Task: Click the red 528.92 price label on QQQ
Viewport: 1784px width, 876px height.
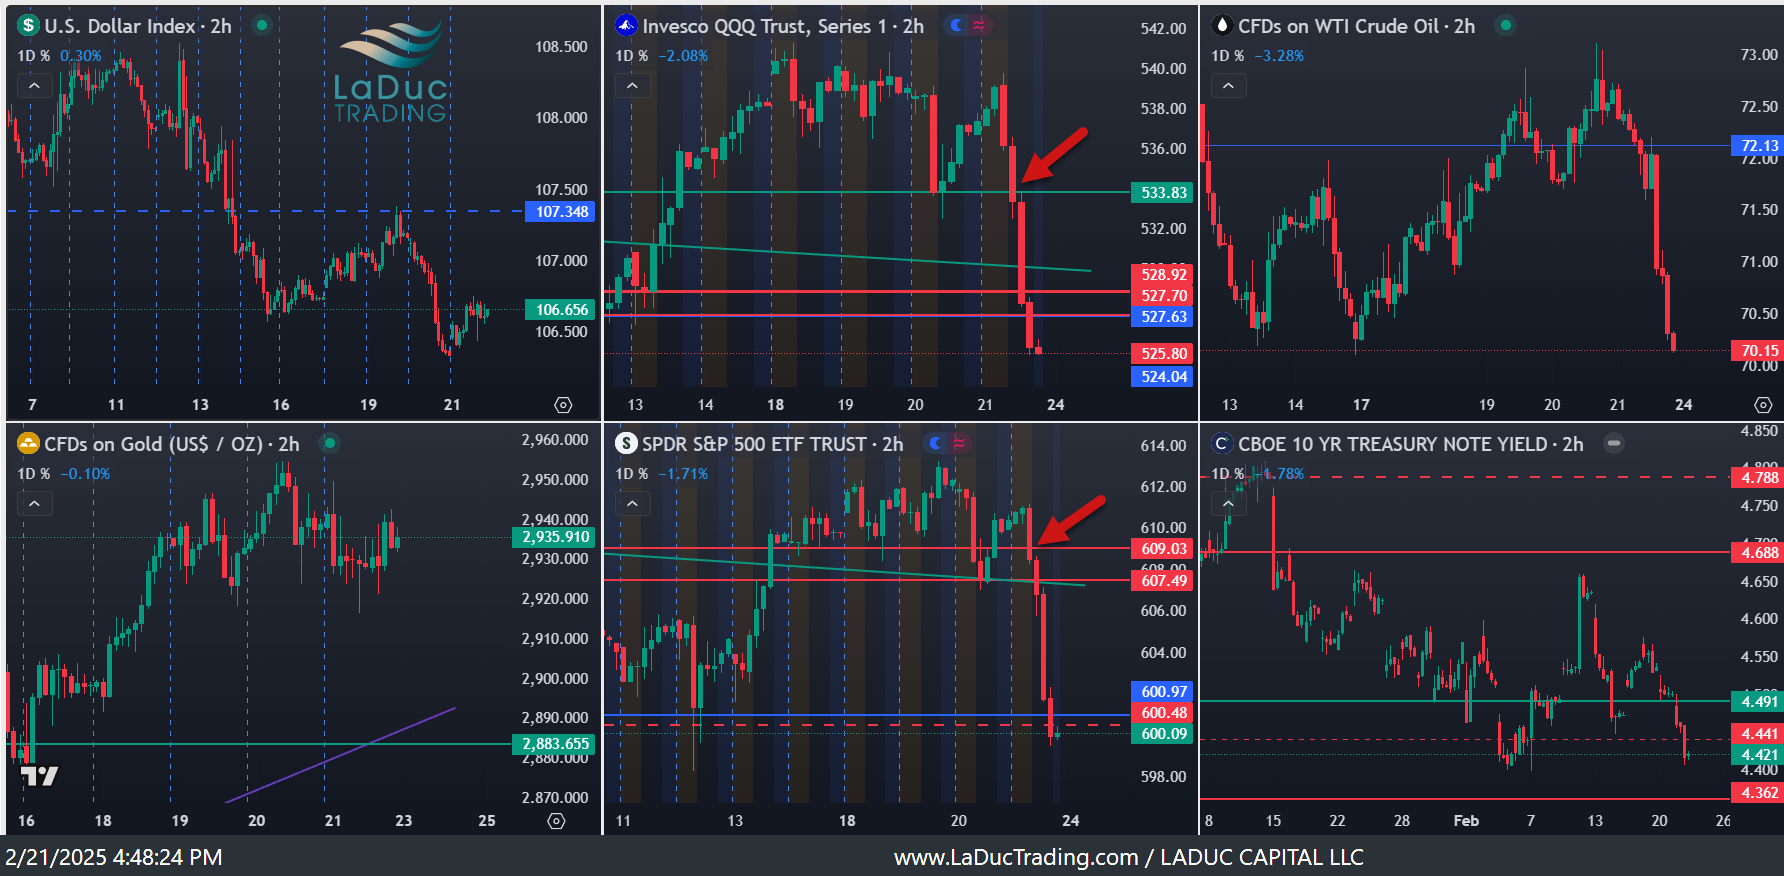Action: 1163,274
